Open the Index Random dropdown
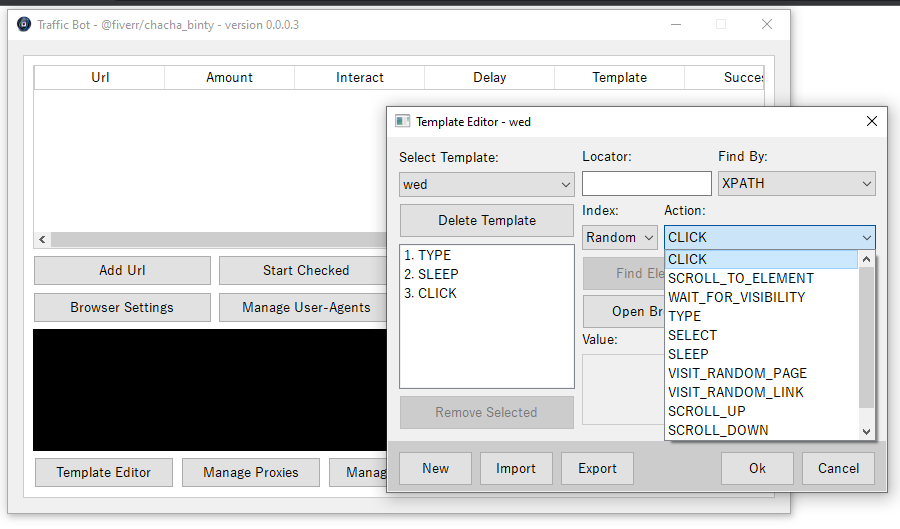Viewport: 900px width, 529px height. click(619, 237)
